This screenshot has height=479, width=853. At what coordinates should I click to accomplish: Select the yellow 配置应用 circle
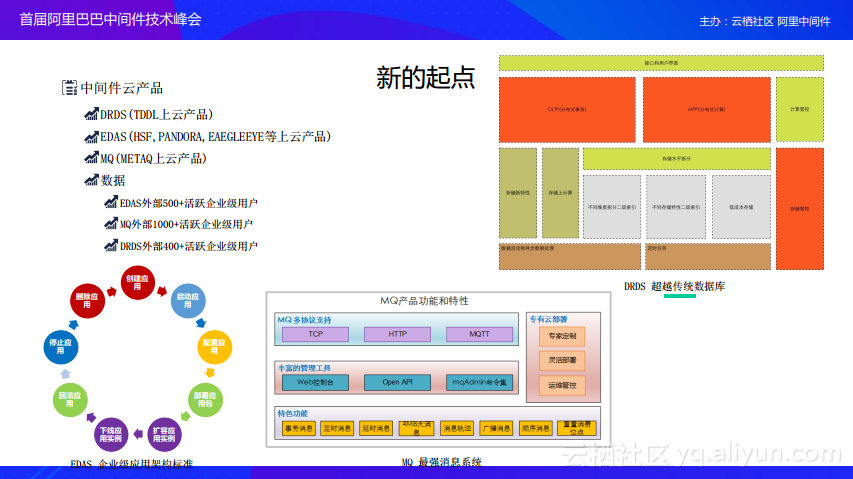point(214,347)
